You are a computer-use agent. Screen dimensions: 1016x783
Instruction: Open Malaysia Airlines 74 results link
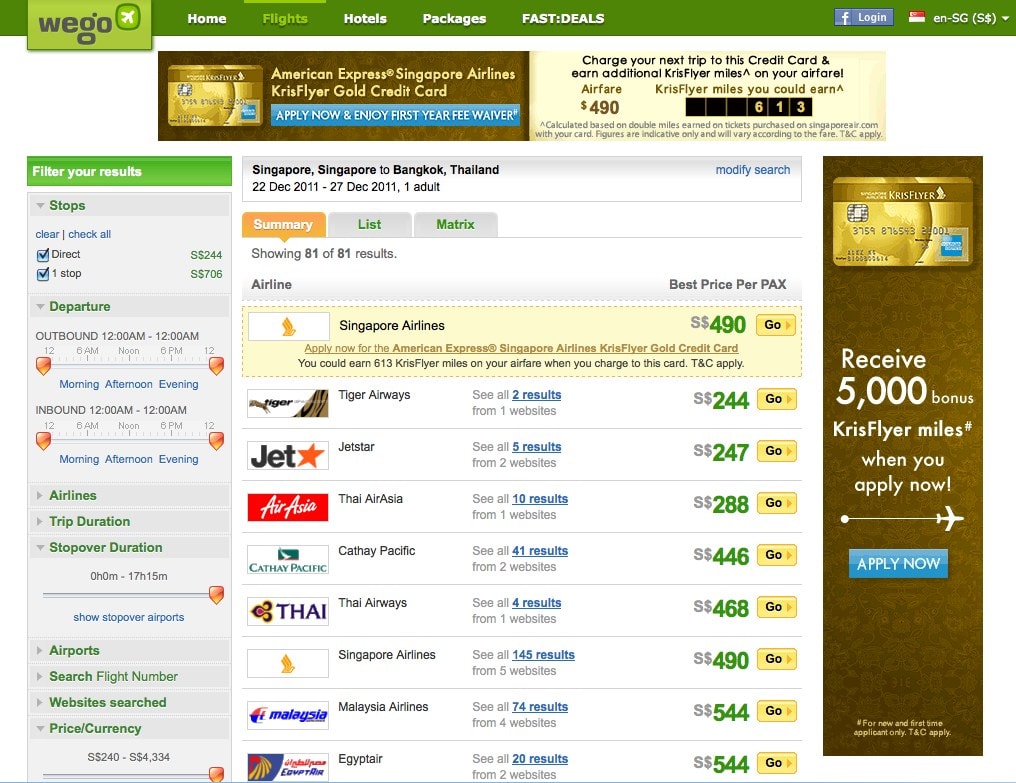tap(540, 707)
